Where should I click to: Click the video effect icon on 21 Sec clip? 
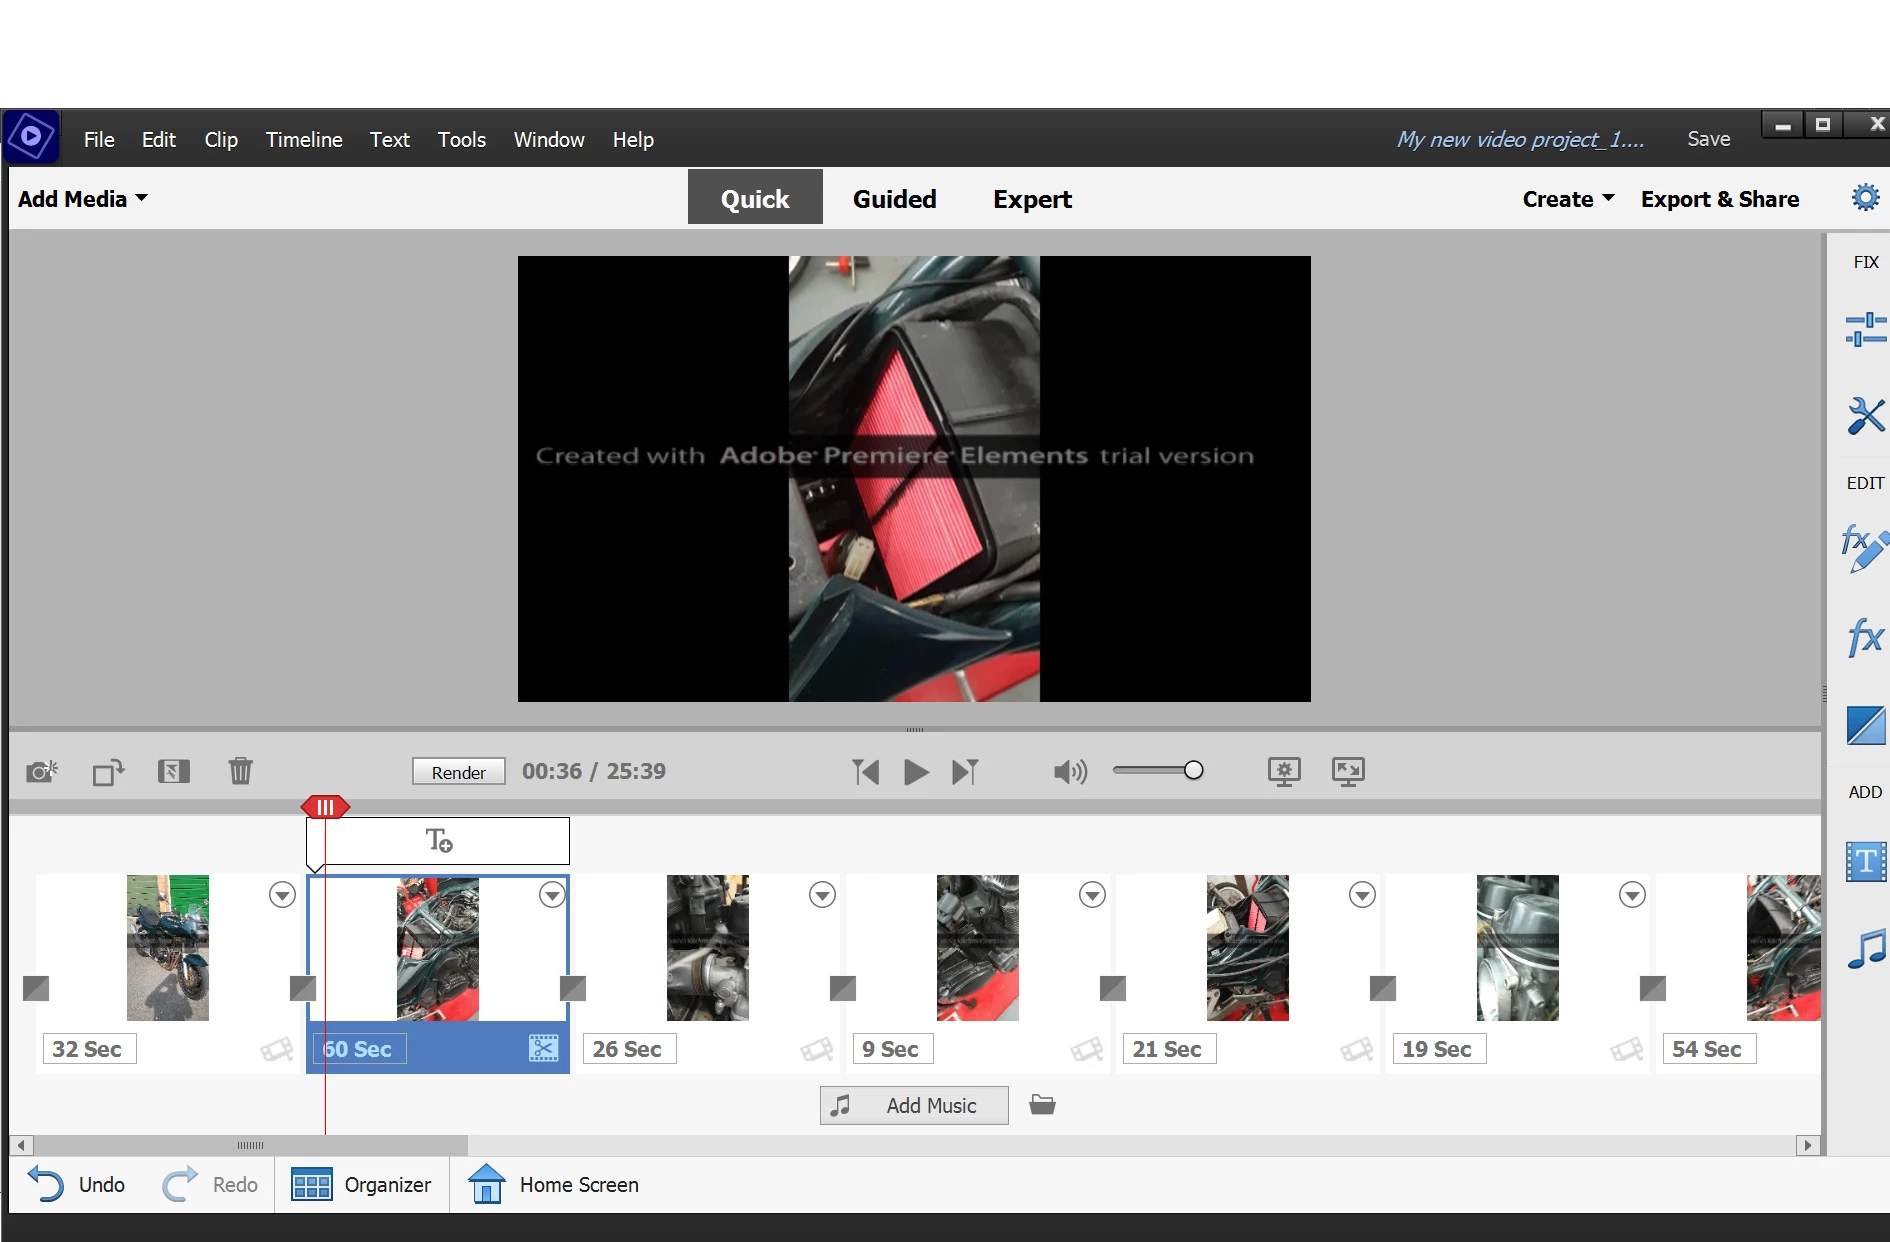point(1356,1049)
